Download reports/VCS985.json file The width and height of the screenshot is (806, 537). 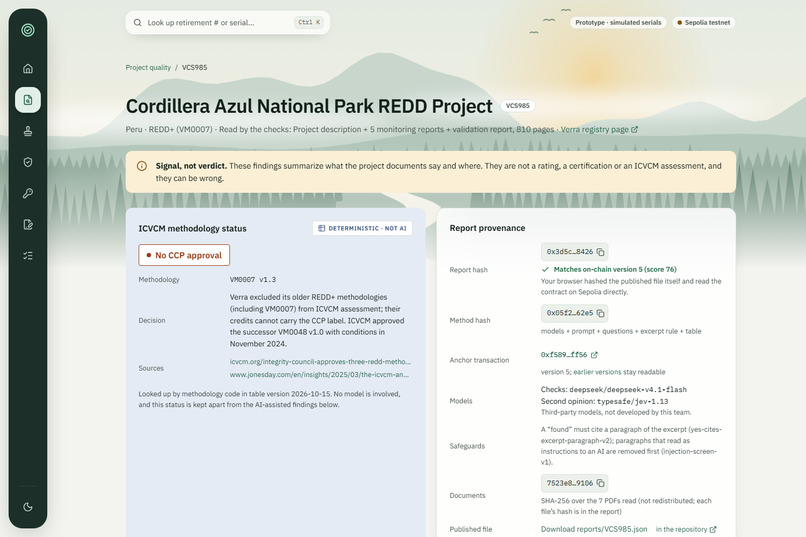pyautogui.click(x=594, y=529)
